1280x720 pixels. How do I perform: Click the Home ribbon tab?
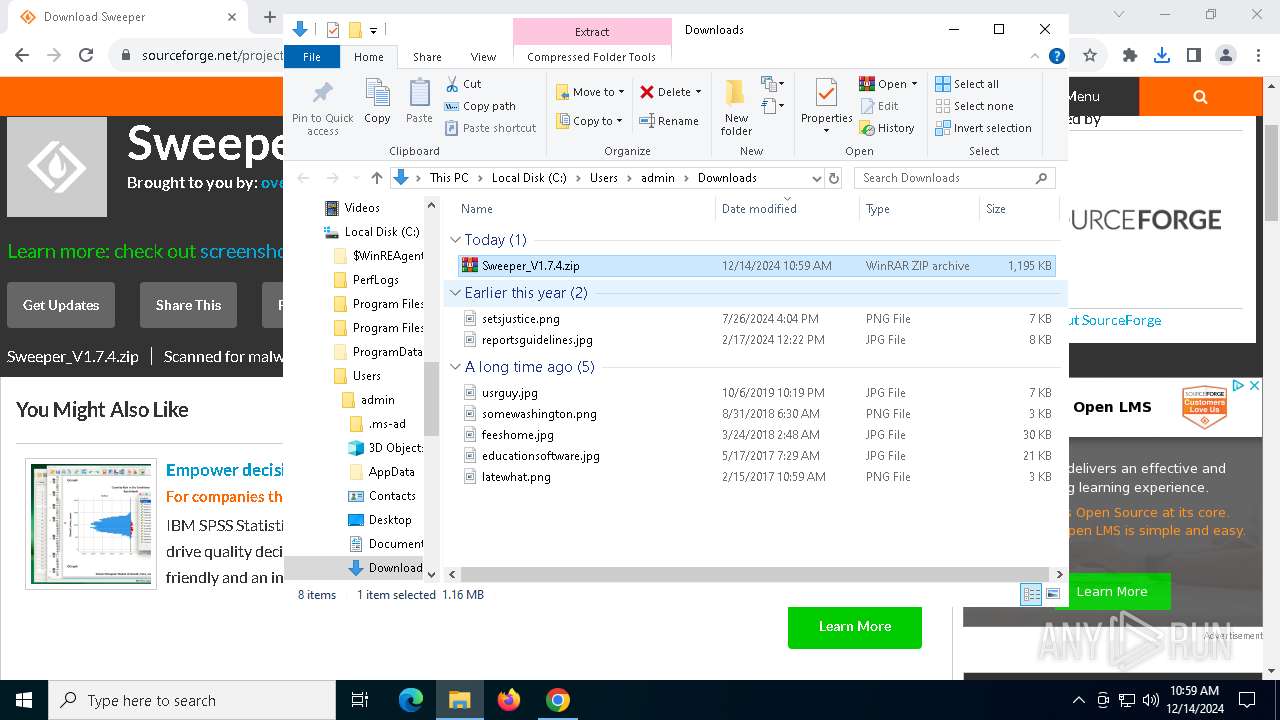(x=368, y=57)
